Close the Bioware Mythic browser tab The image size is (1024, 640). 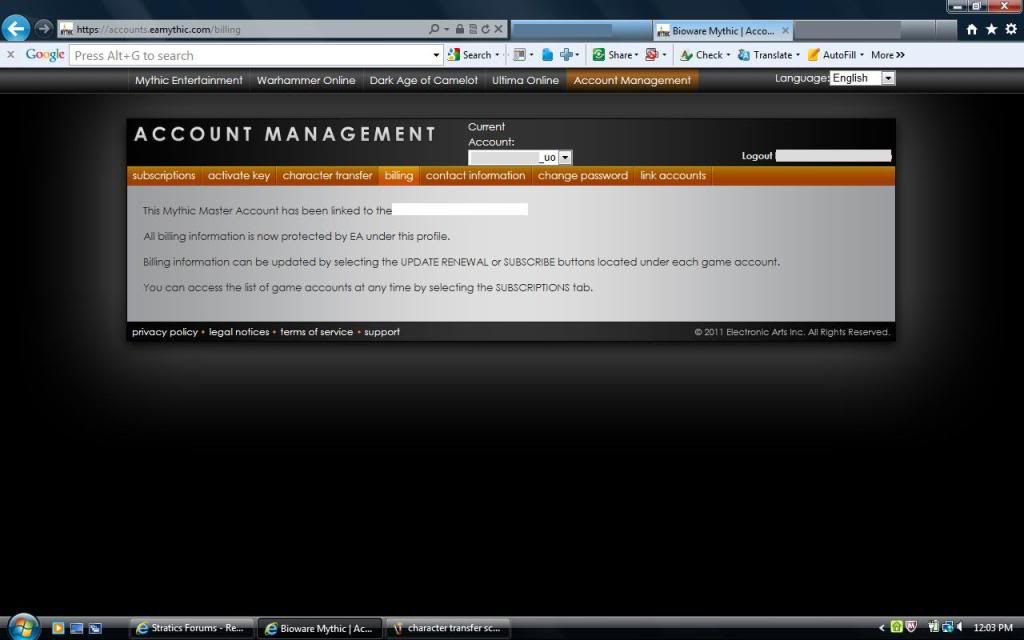[786, 30]
